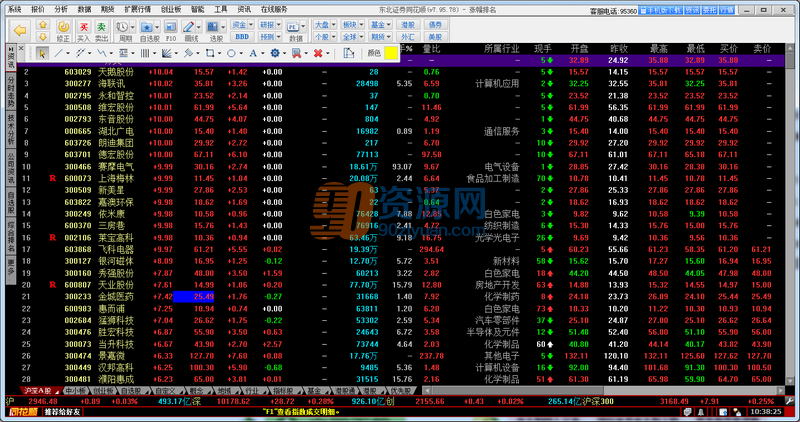
Task: Open the 报价 menu
Action: point(38,9)
